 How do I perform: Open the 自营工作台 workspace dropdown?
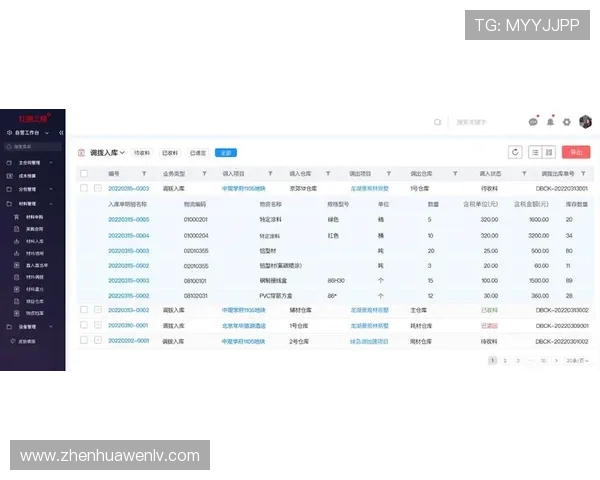click(47, 133)
